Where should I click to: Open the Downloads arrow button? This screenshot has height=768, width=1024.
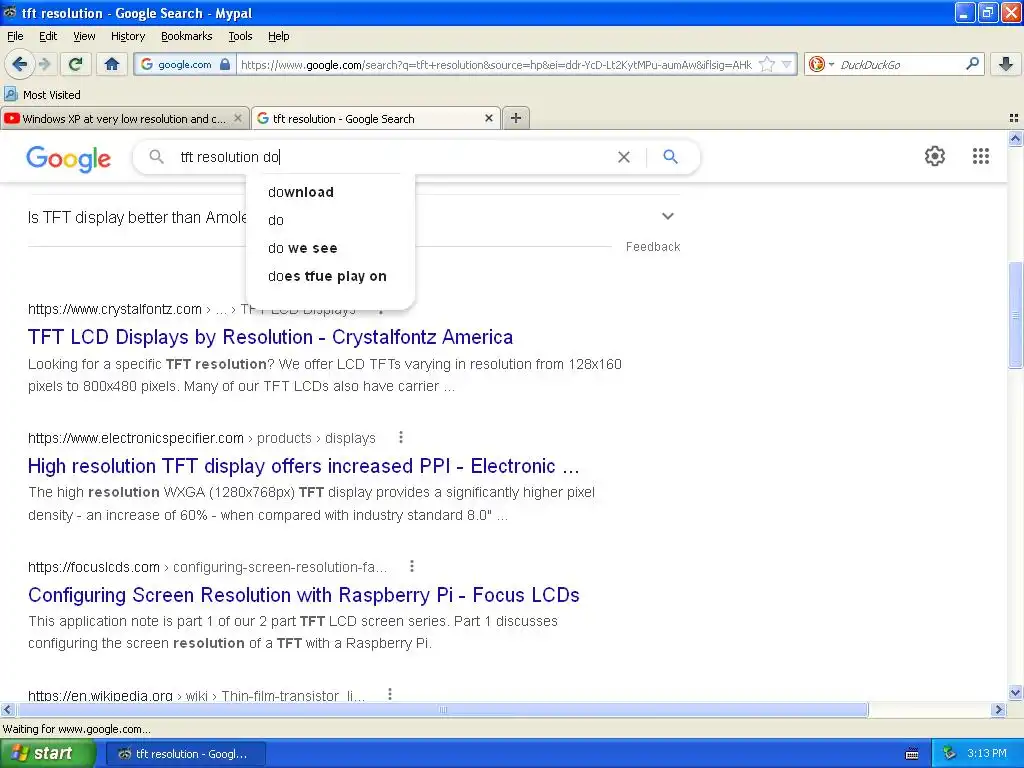(1006, 64)
